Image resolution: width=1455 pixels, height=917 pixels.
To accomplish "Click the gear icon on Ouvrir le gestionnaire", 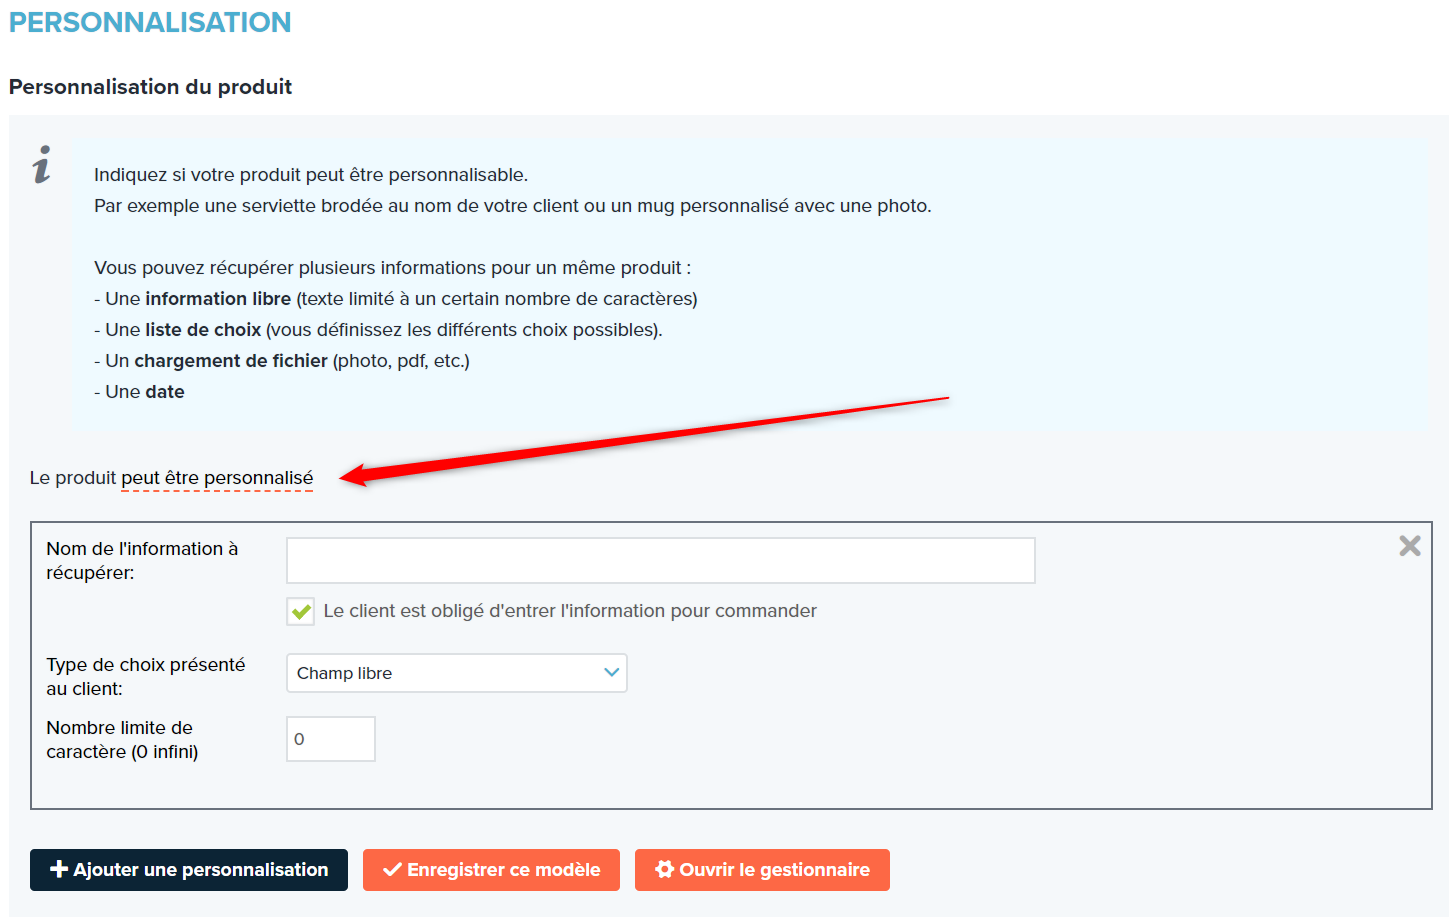I will [664, 869].
